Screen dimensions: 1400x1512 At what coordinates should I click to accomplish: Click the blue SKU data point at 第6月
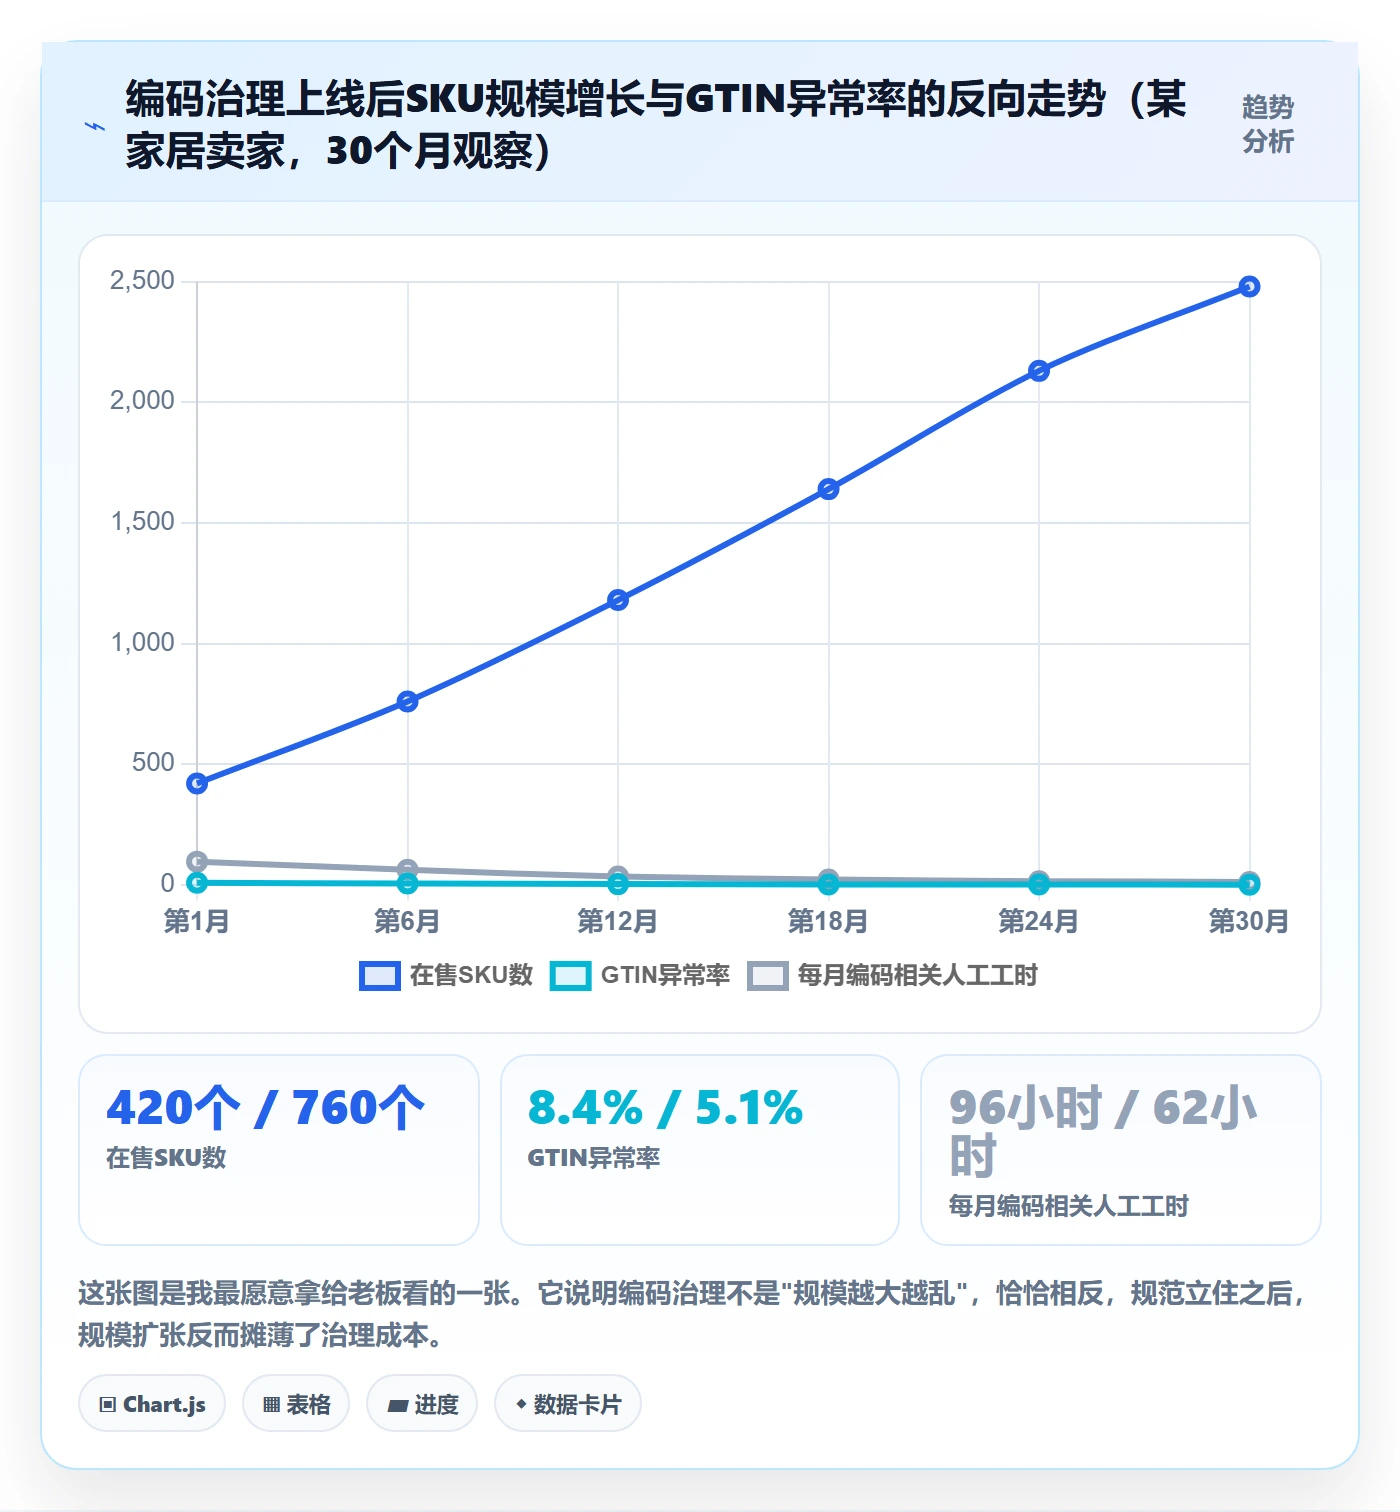point(407,701)
